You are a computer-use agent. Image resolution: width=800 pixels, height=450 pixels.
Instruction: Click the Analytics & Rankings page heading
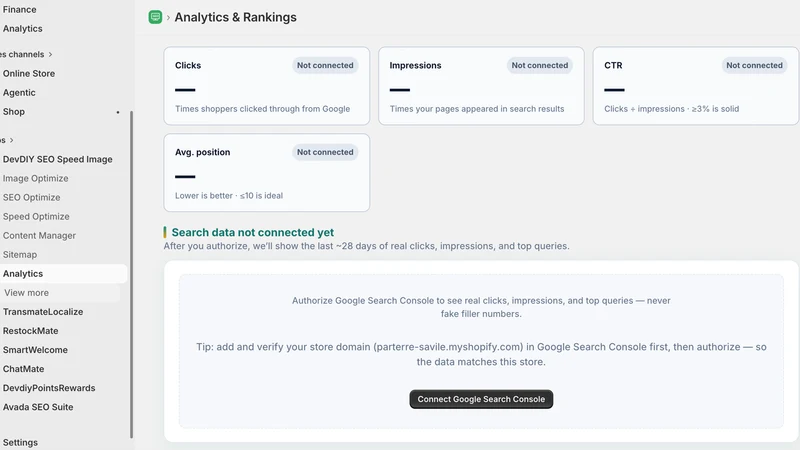[x=235, y=17]
